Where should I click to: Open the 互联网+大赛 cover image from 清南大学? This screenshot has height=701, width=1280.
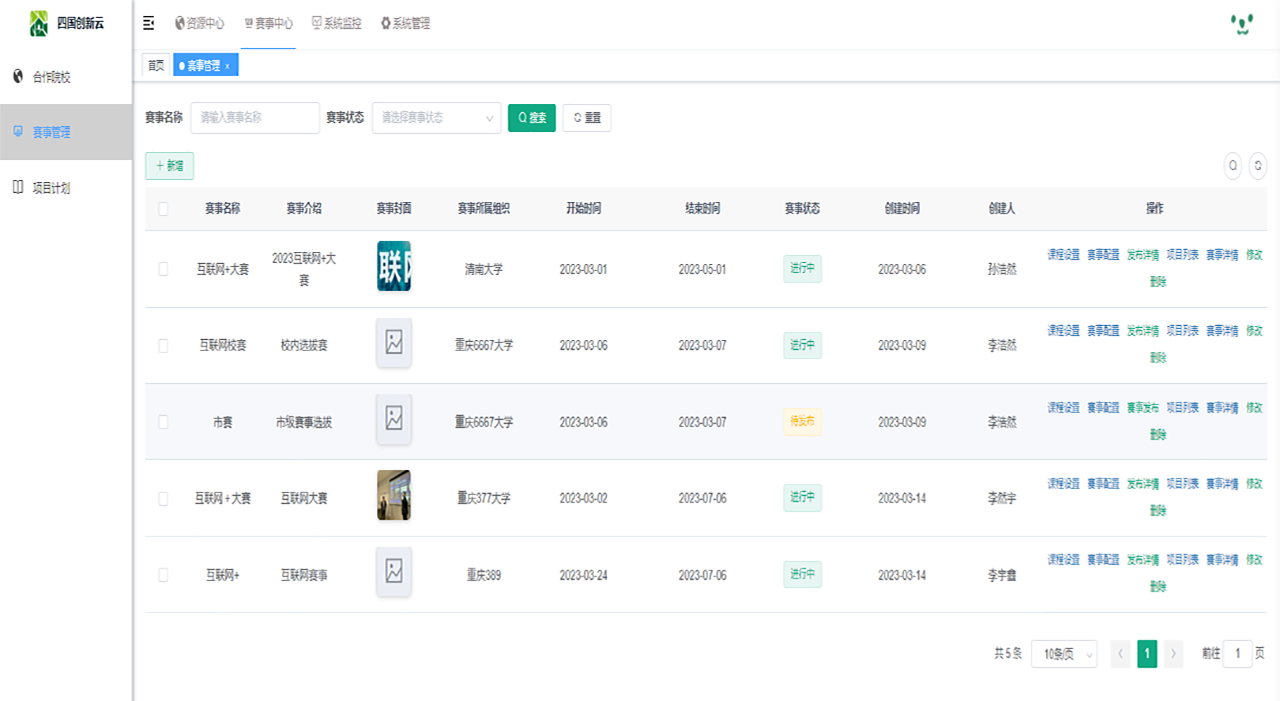coord(393,266)
